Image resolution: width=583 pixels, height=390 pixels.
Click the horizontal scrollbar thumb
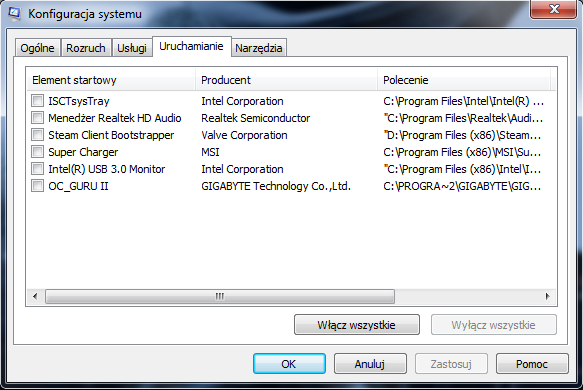(x=220, y=296)
